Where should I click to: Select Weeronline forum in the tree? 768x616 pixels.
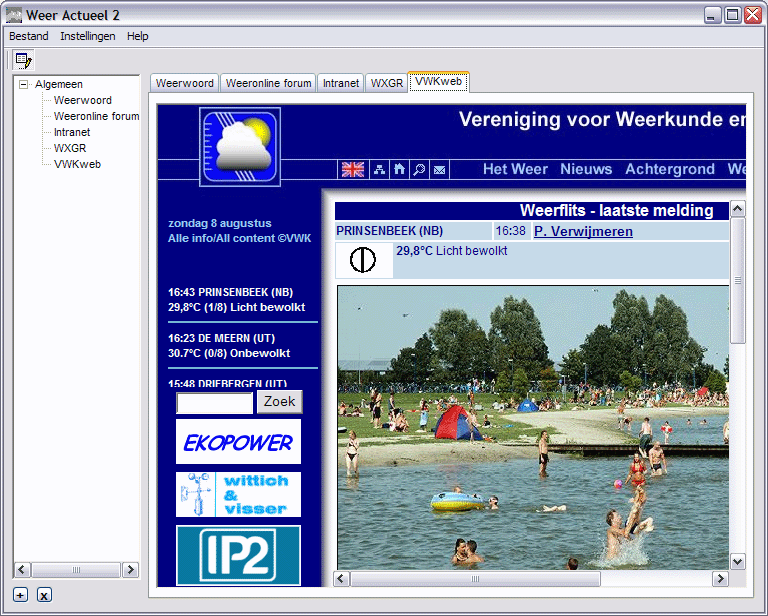tap(96, 117)
